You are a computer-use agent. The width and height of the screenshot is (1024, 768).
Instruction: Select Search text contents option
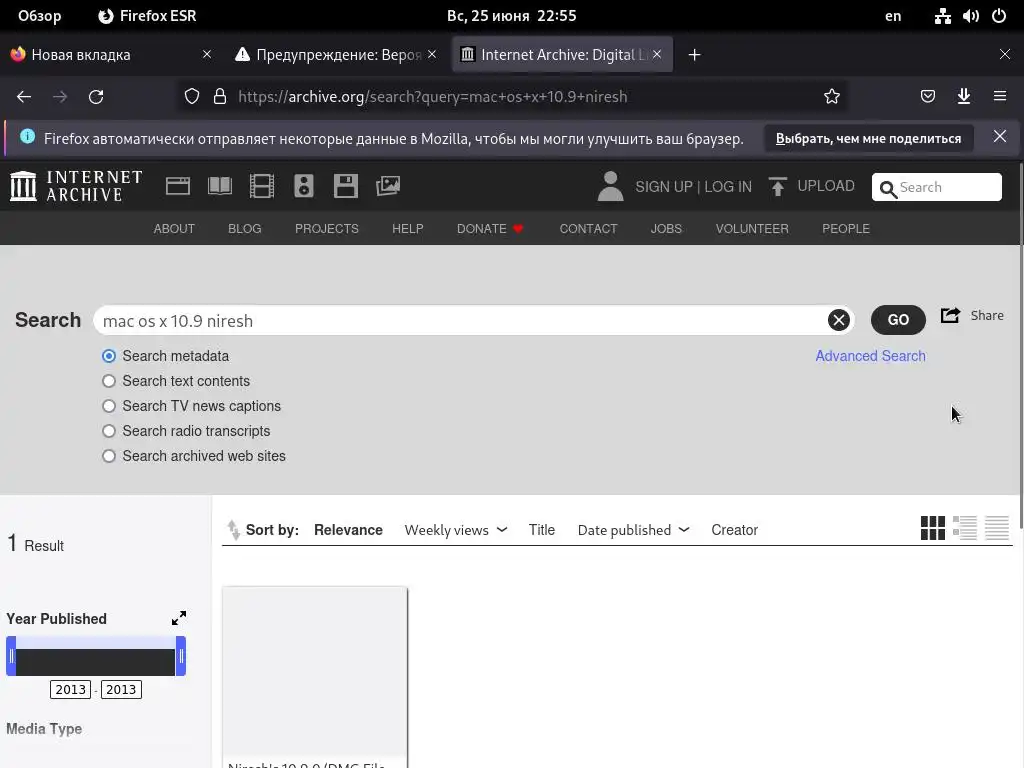109,381
